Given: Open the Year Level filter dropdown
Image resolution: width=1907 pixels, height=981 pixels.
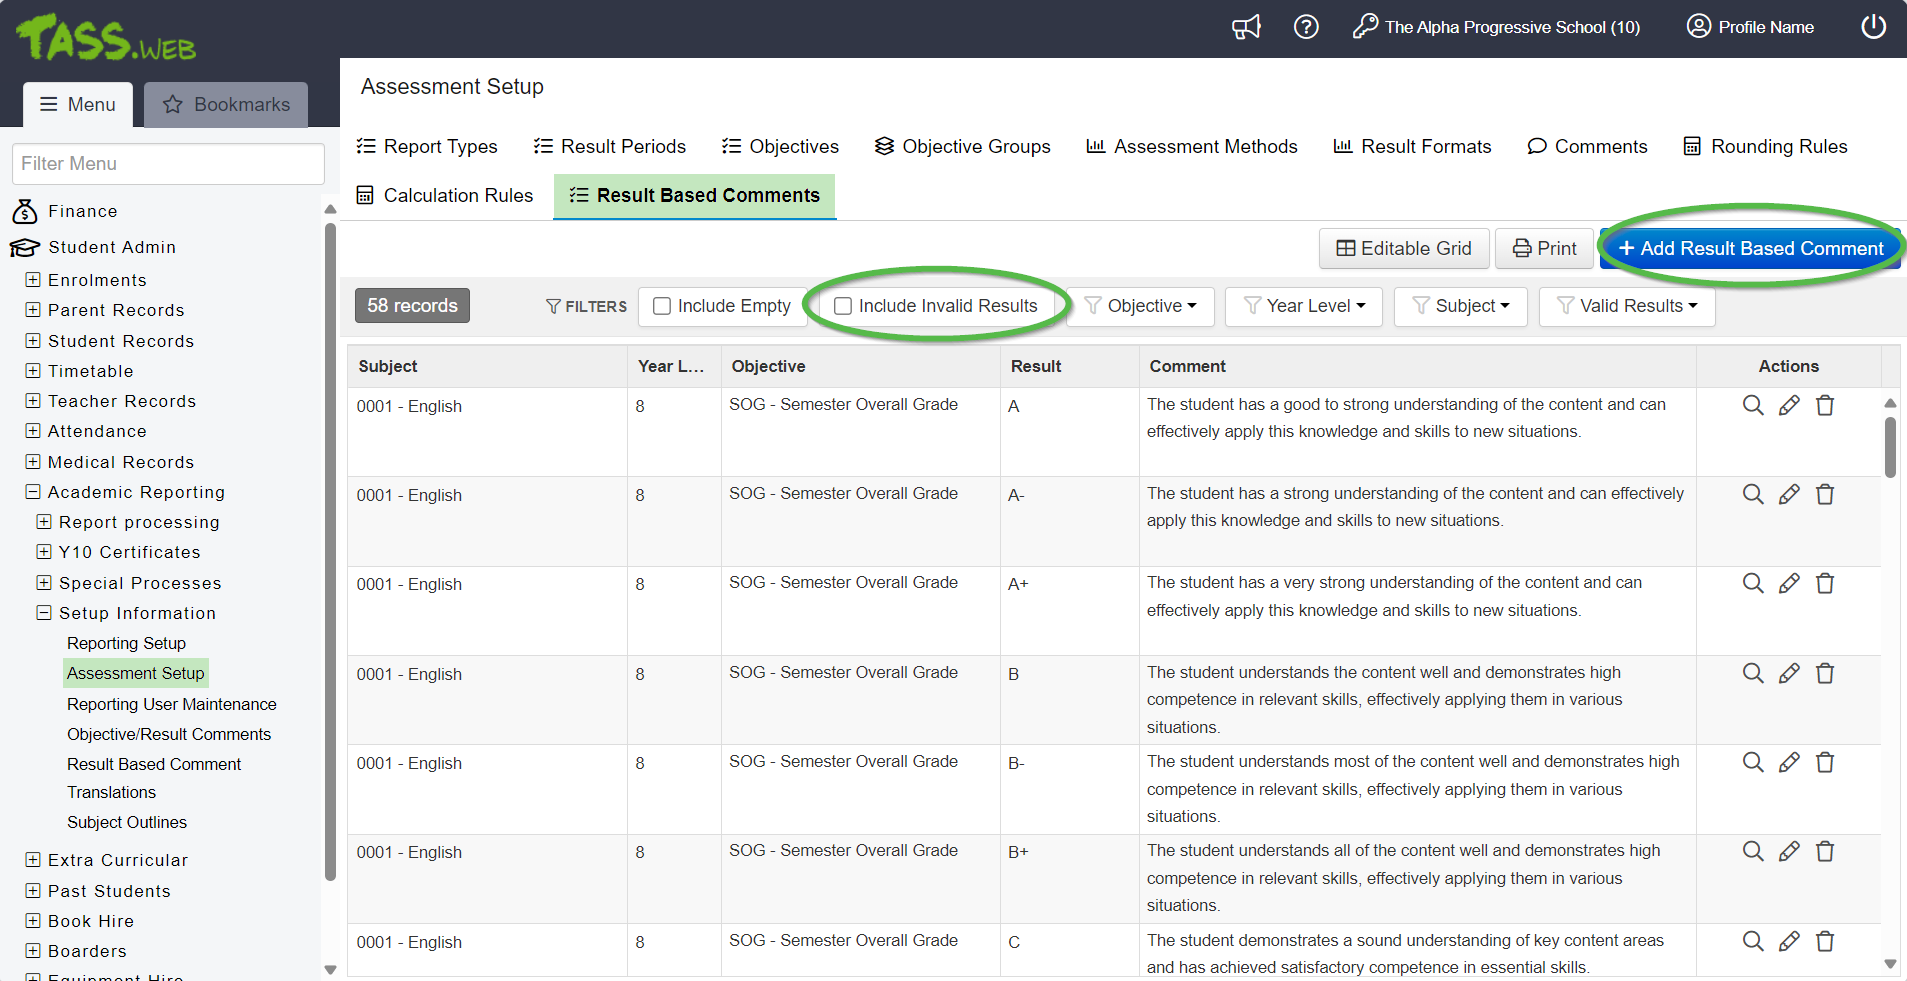Looking at the screenshot, I should tap(1304, 306).
